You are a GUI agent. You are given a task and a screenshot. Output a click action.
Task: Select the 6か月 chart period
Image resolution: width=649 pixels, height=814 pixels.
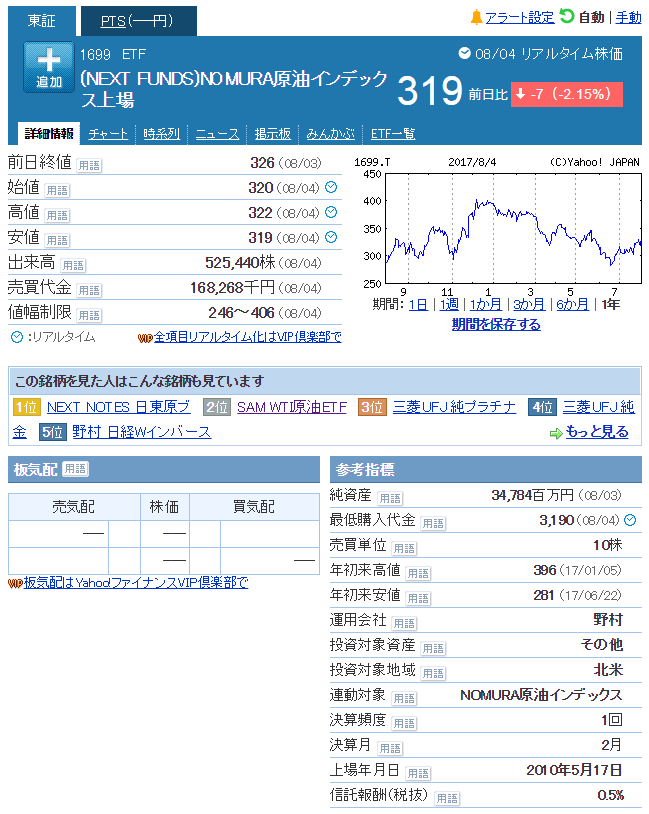pyautogui.click(x=572, y=304)
